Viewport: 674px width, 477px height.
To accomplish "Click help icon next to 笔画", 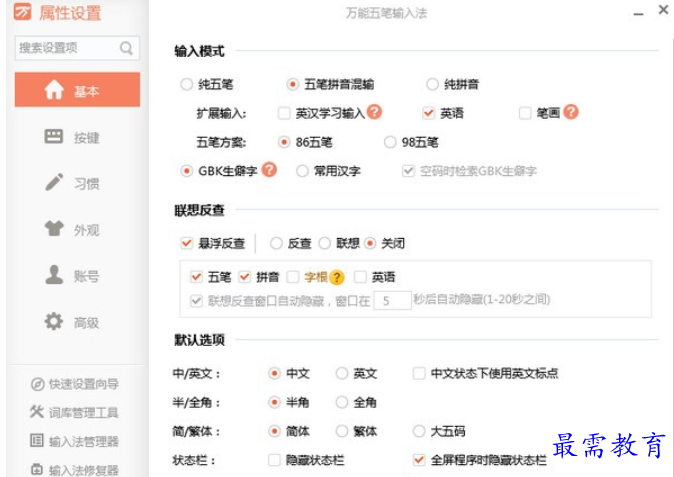I will 571,112.
